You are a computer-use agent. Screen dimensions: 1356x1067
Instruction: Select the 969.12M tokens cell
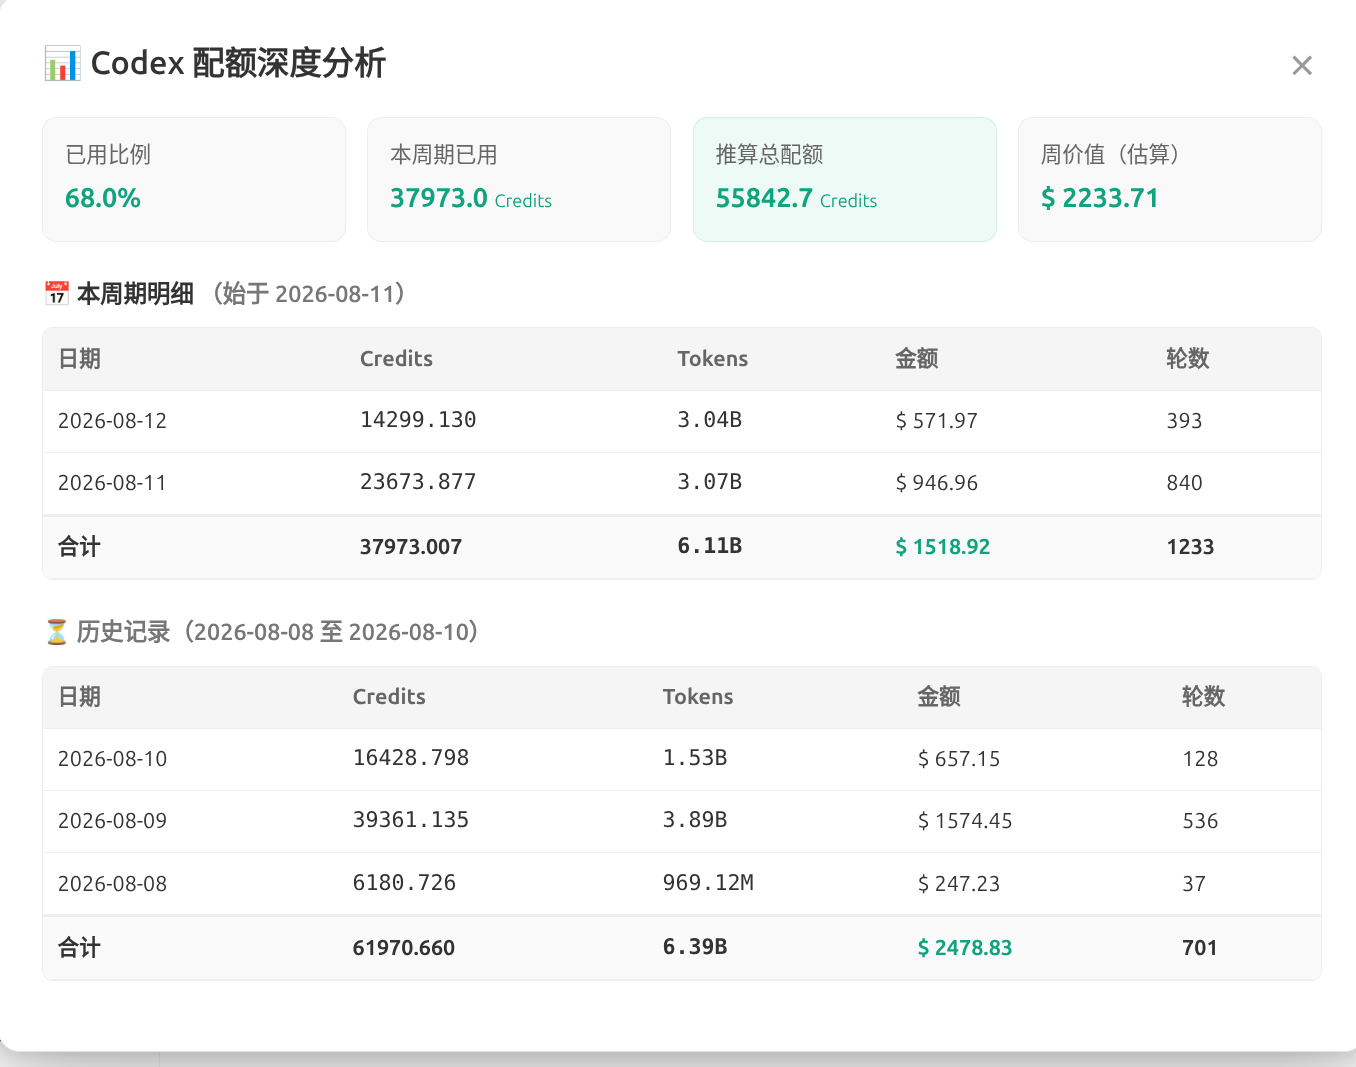coord(708,883)
